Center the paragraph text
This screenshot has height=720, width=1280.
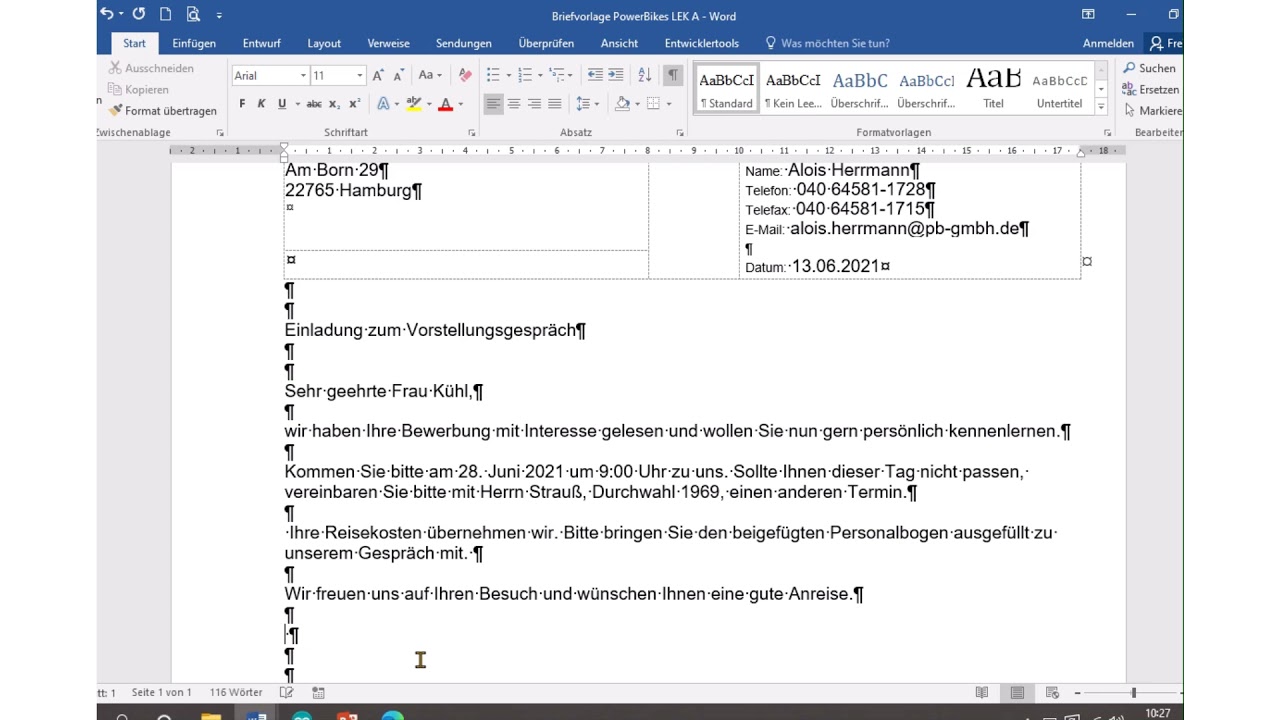pos(514,104)
